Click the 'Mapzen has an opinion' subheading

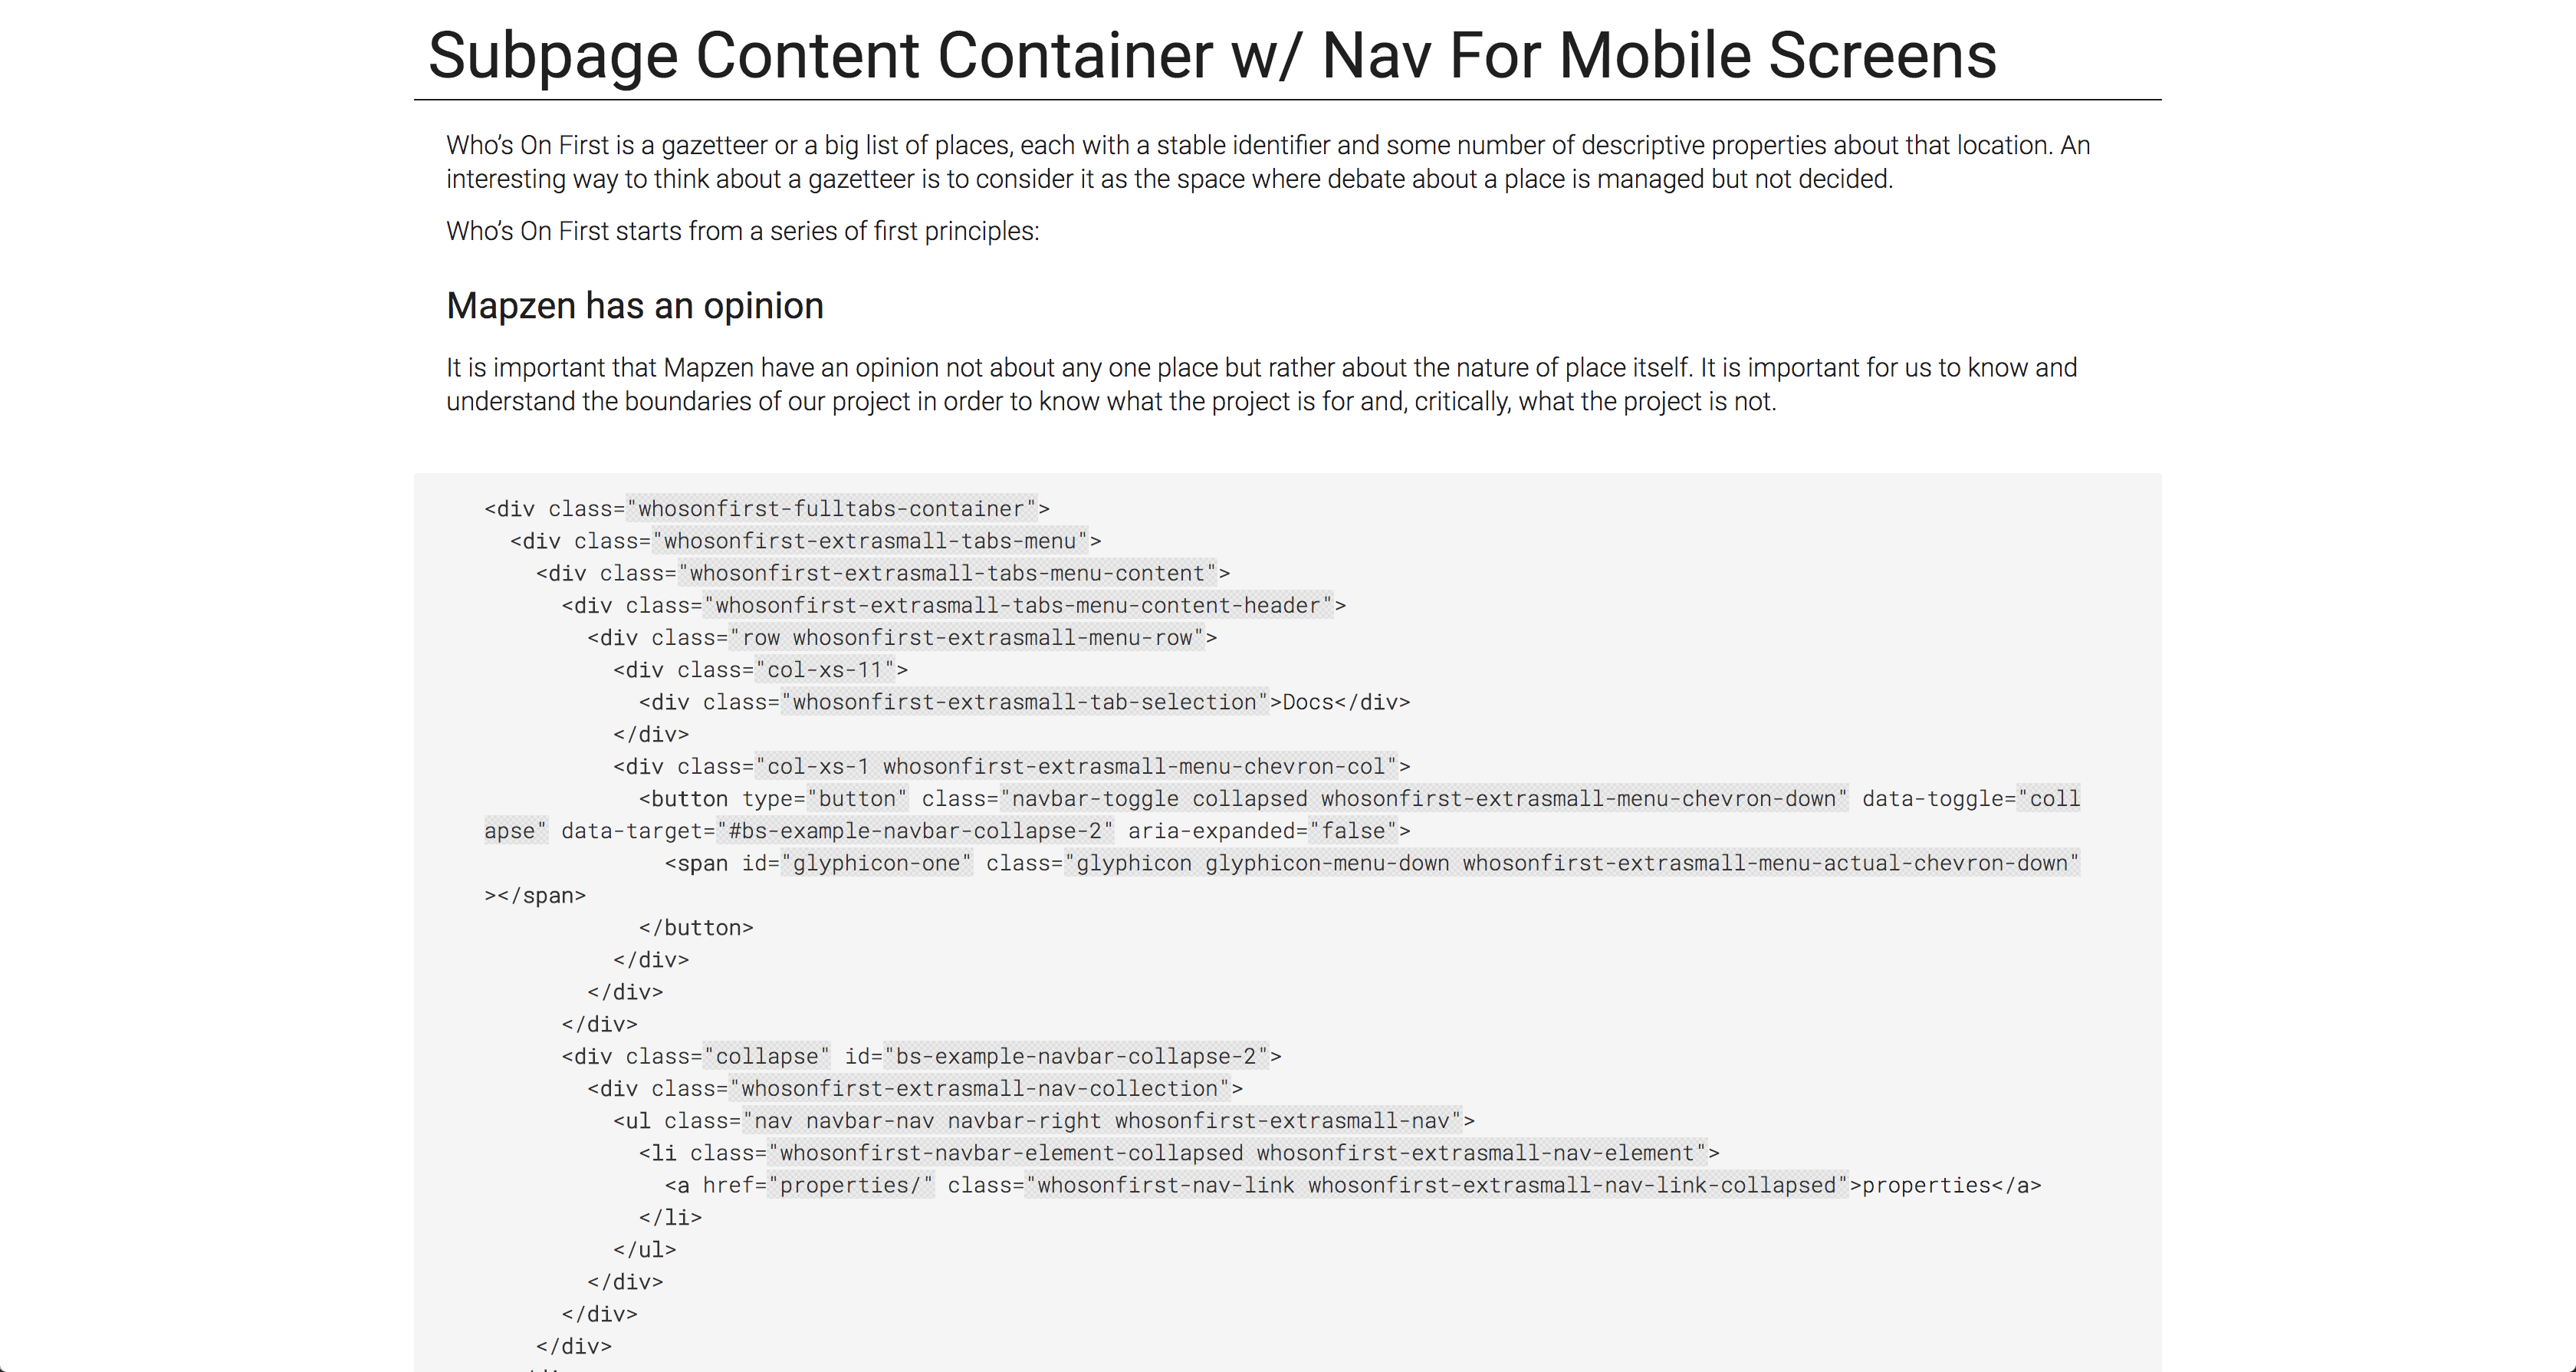pyautogui.click(x=634, y=306)
